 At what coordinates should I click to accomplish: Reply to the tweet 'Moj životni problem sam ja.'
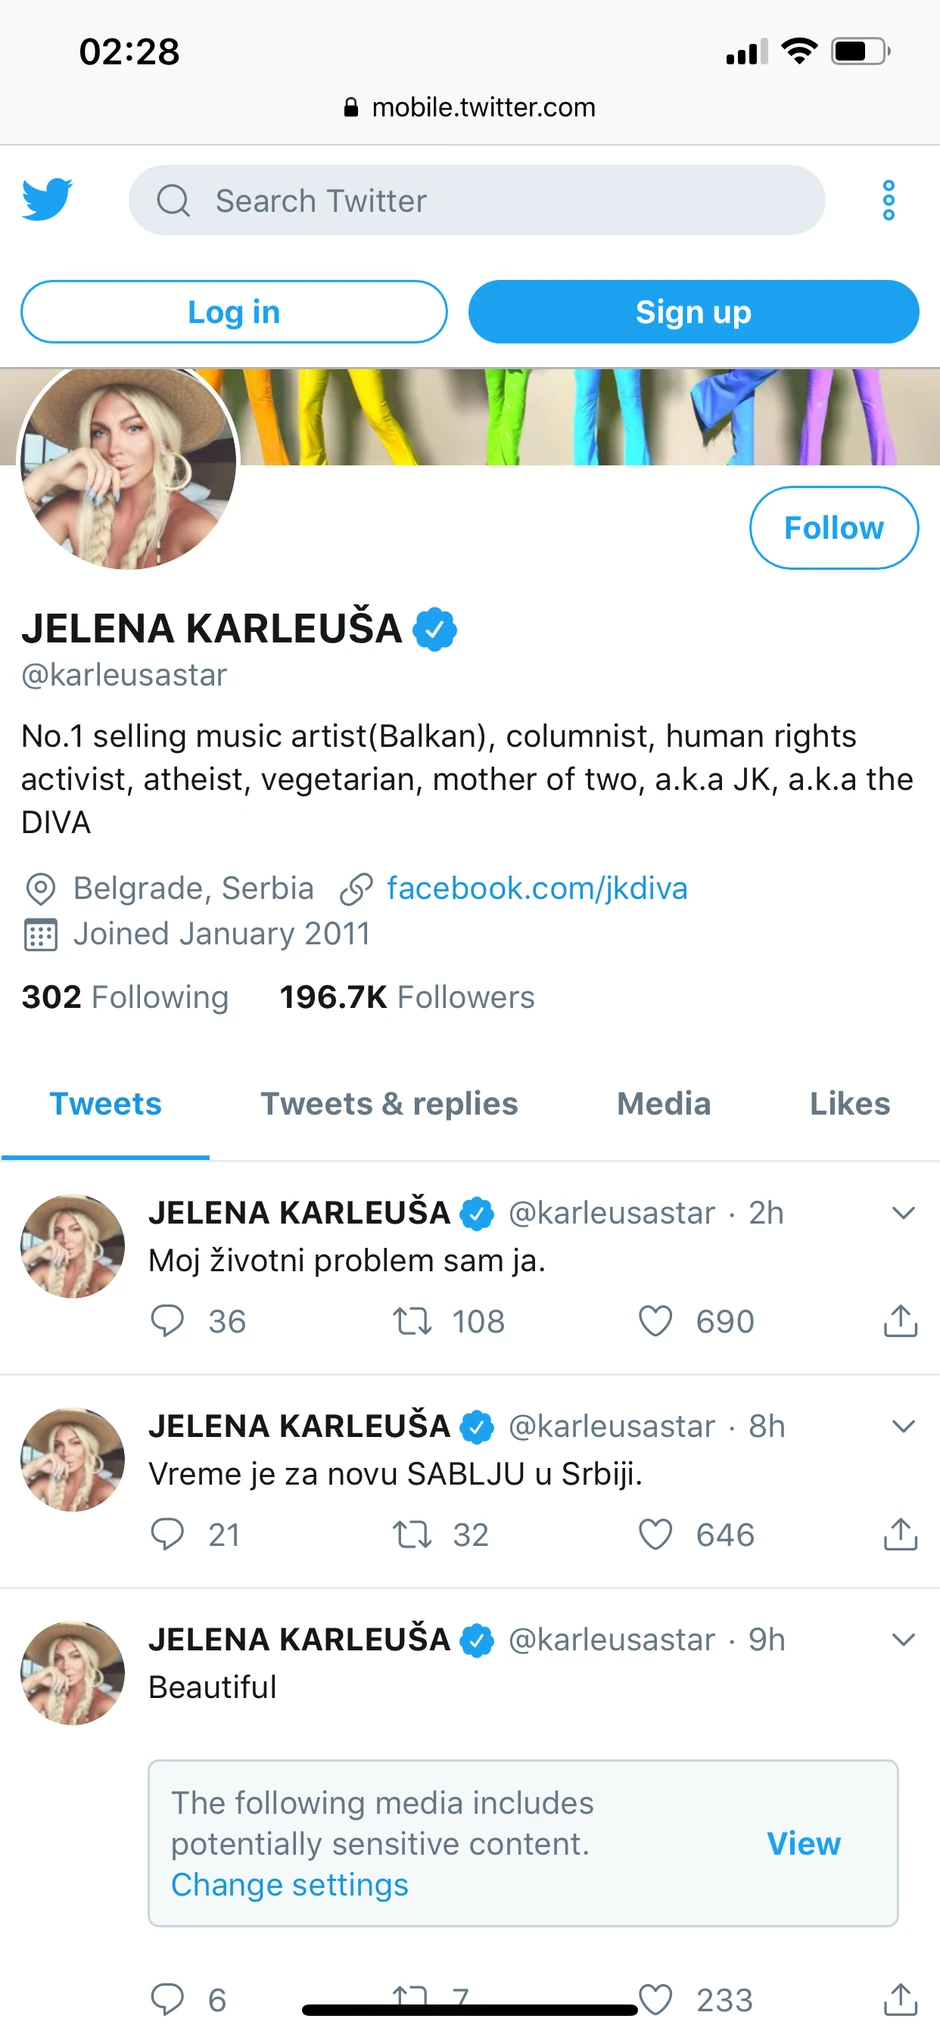(x=168, y=1320)
